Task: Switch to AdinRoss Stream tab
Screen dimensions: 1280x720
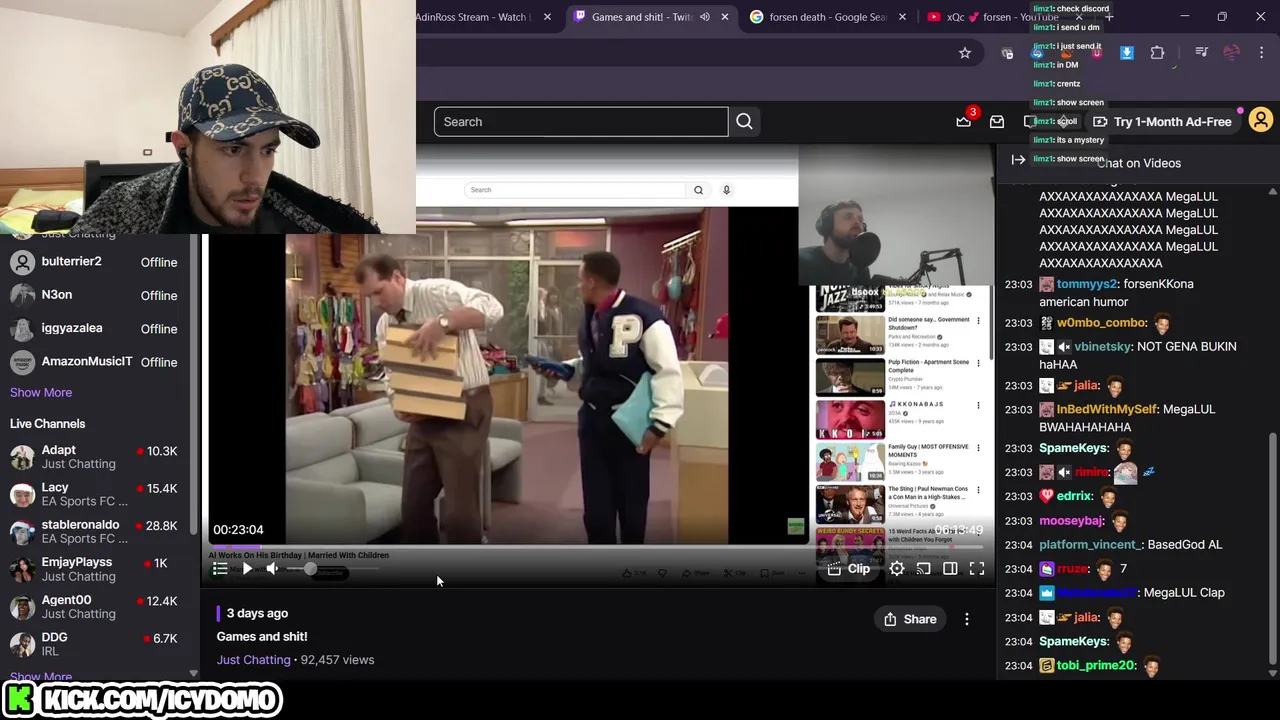Action: coord(472,17)
